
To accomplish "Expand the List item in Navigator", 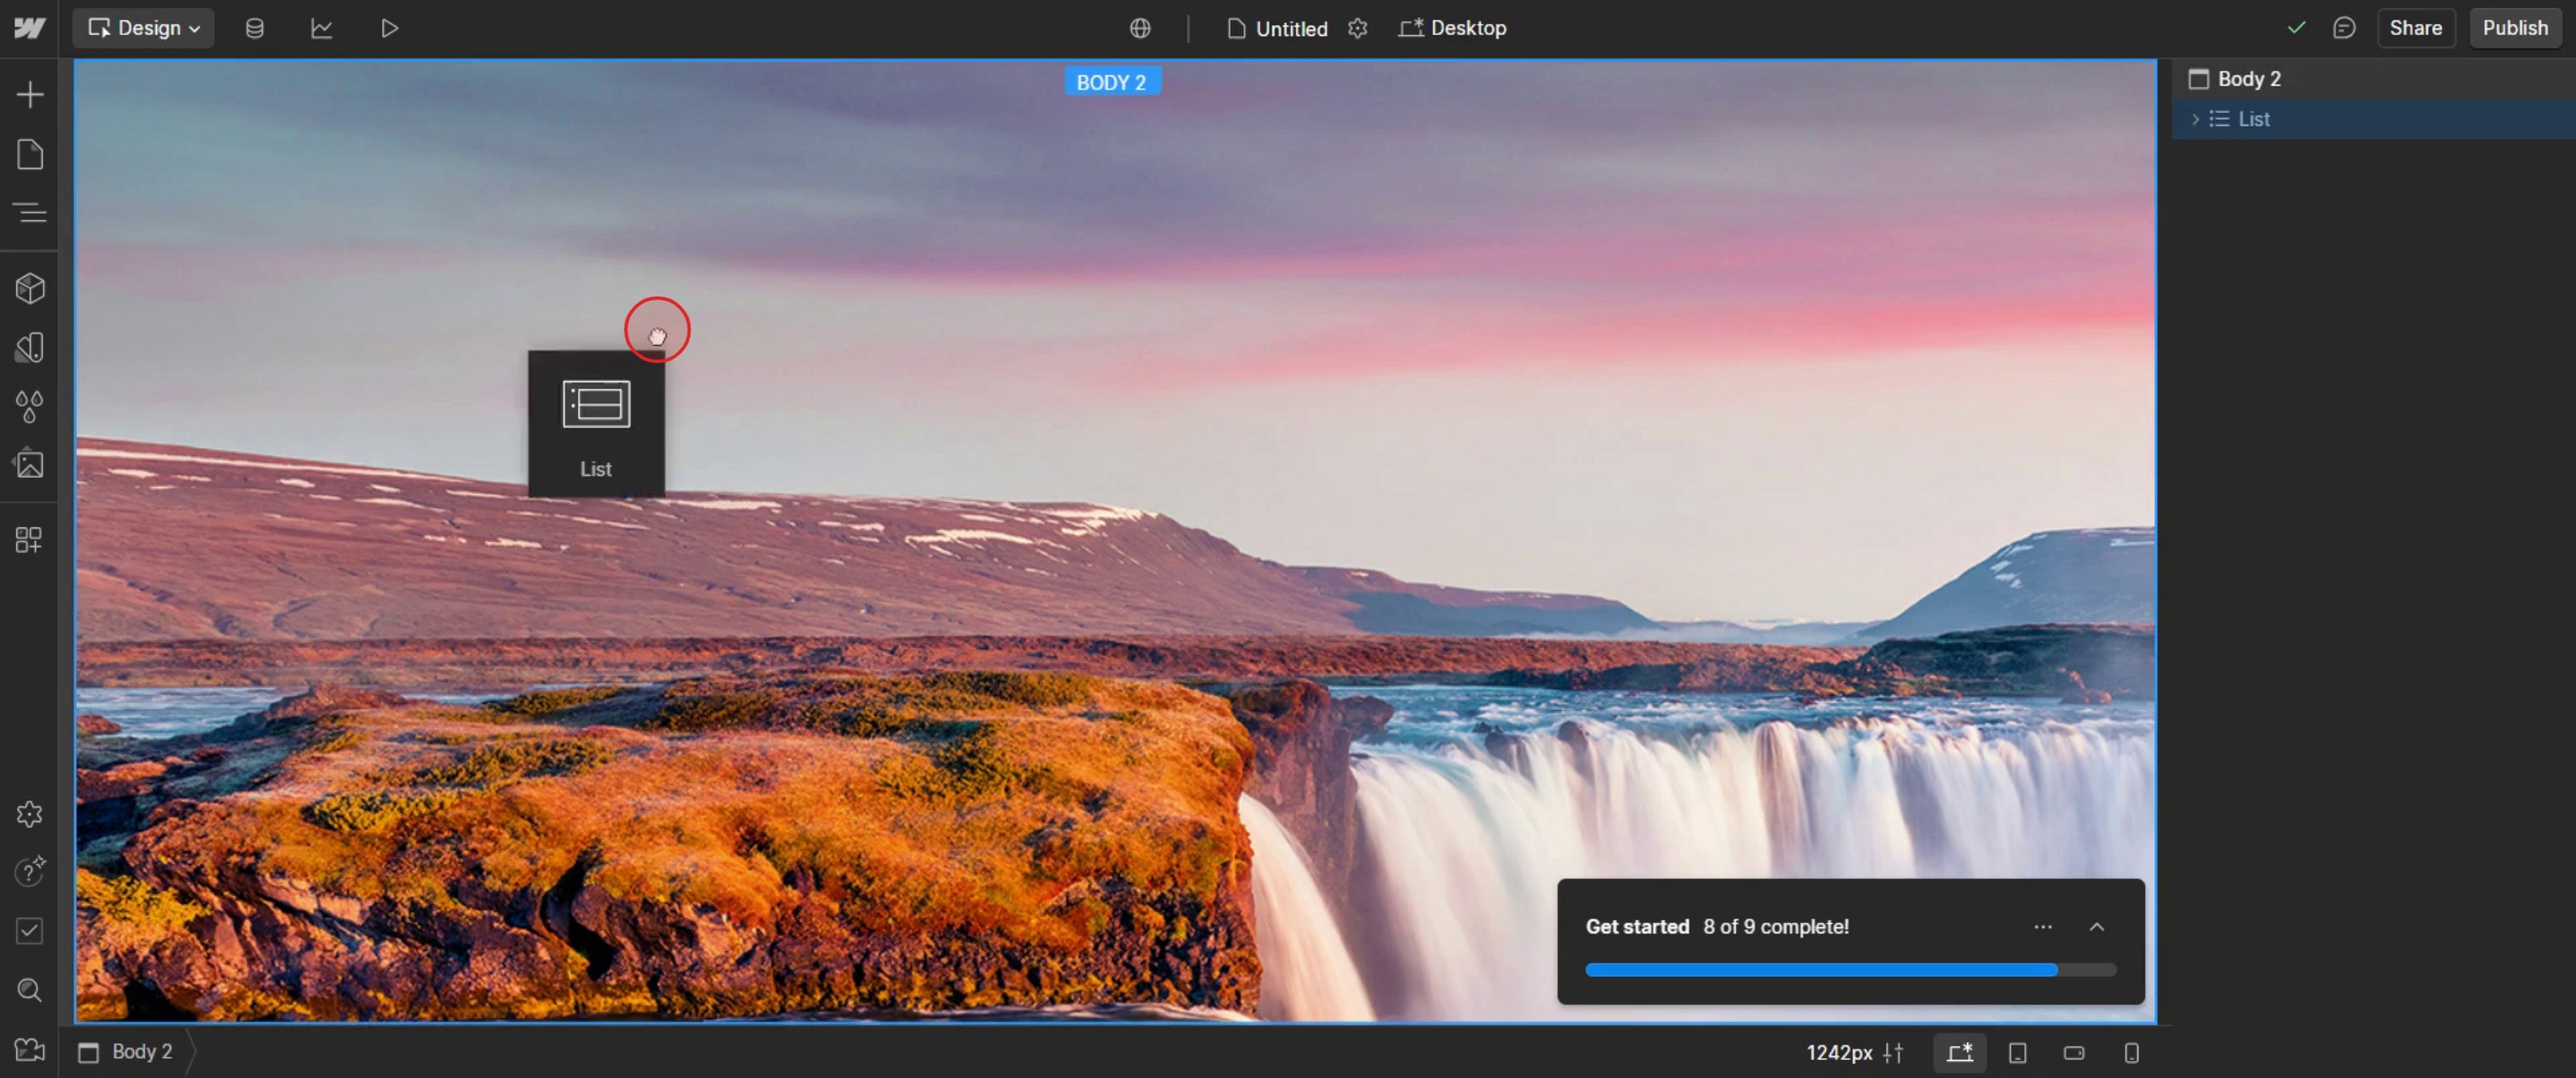I will pyautogui.click(x=2195, y=119).
